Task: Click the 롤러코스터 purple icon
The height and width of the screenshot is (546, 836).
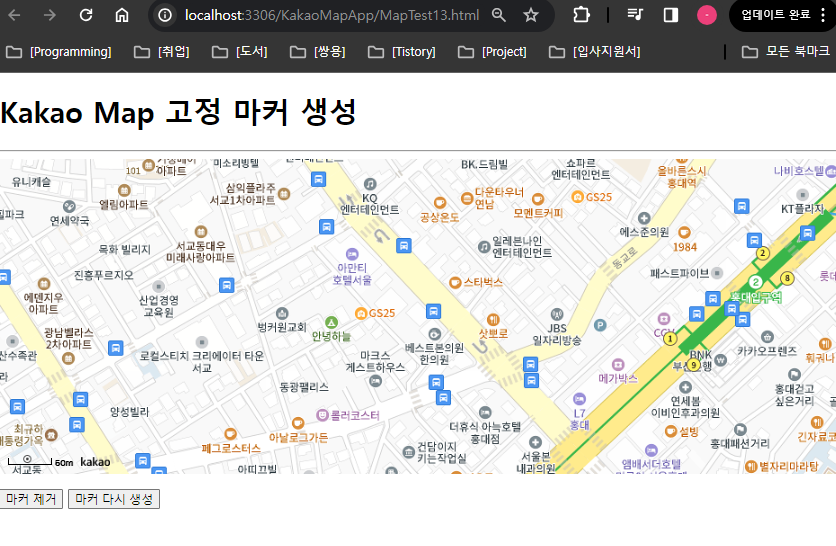Action: (x=322, y=415)
